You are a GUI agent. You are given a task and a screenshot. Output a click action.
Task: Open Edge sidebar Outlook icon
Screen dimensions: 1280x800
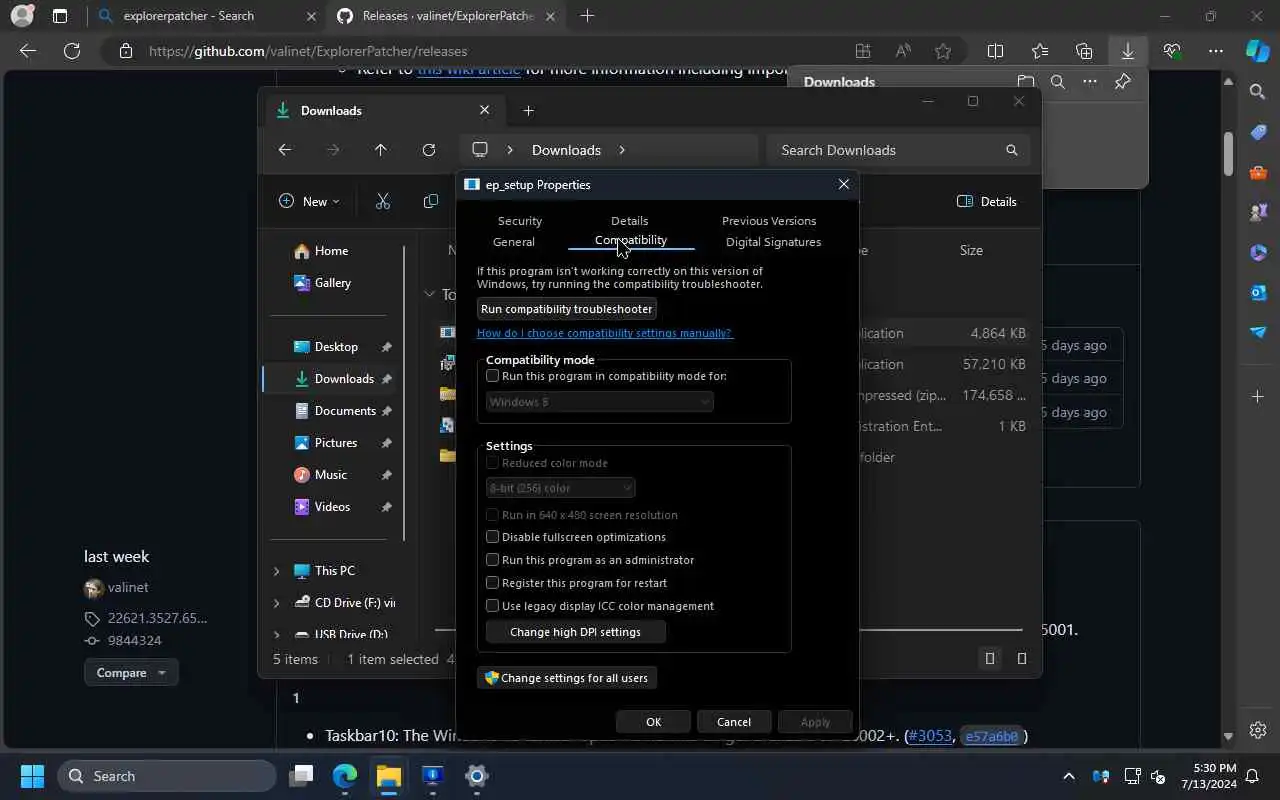tap(1258, 292)
